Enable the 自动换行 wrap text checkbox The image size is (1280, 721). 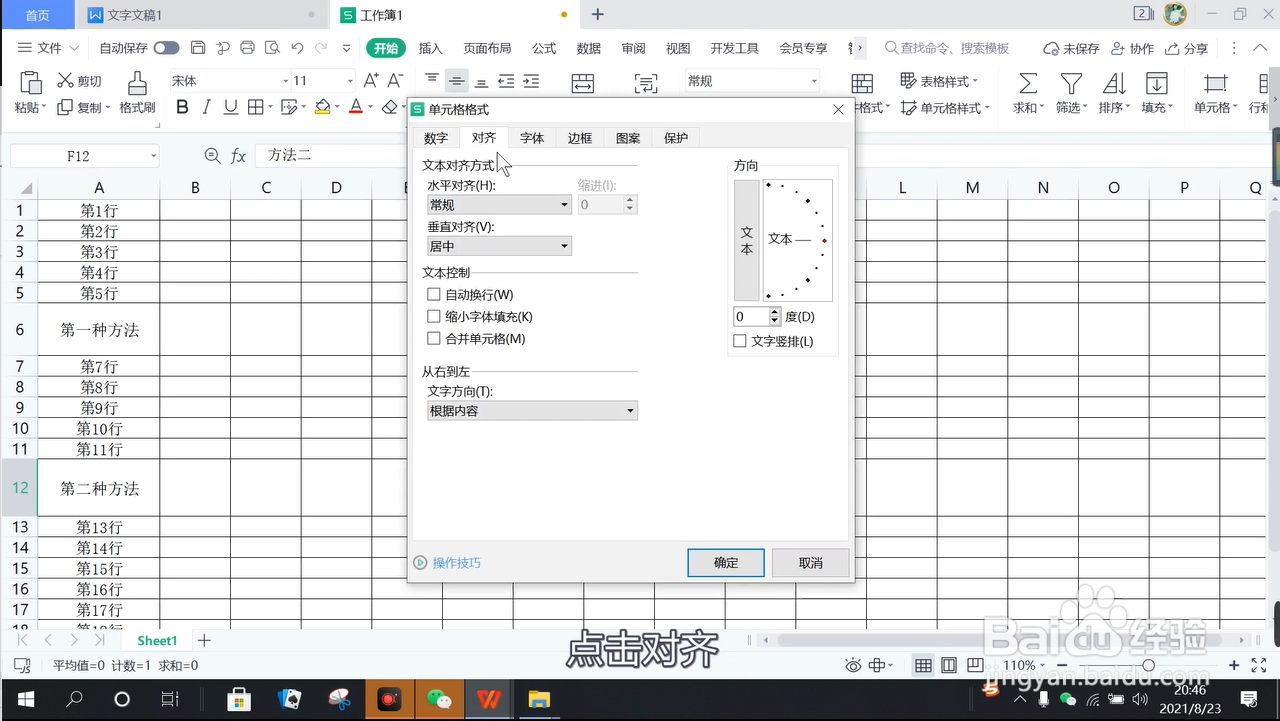434,294
